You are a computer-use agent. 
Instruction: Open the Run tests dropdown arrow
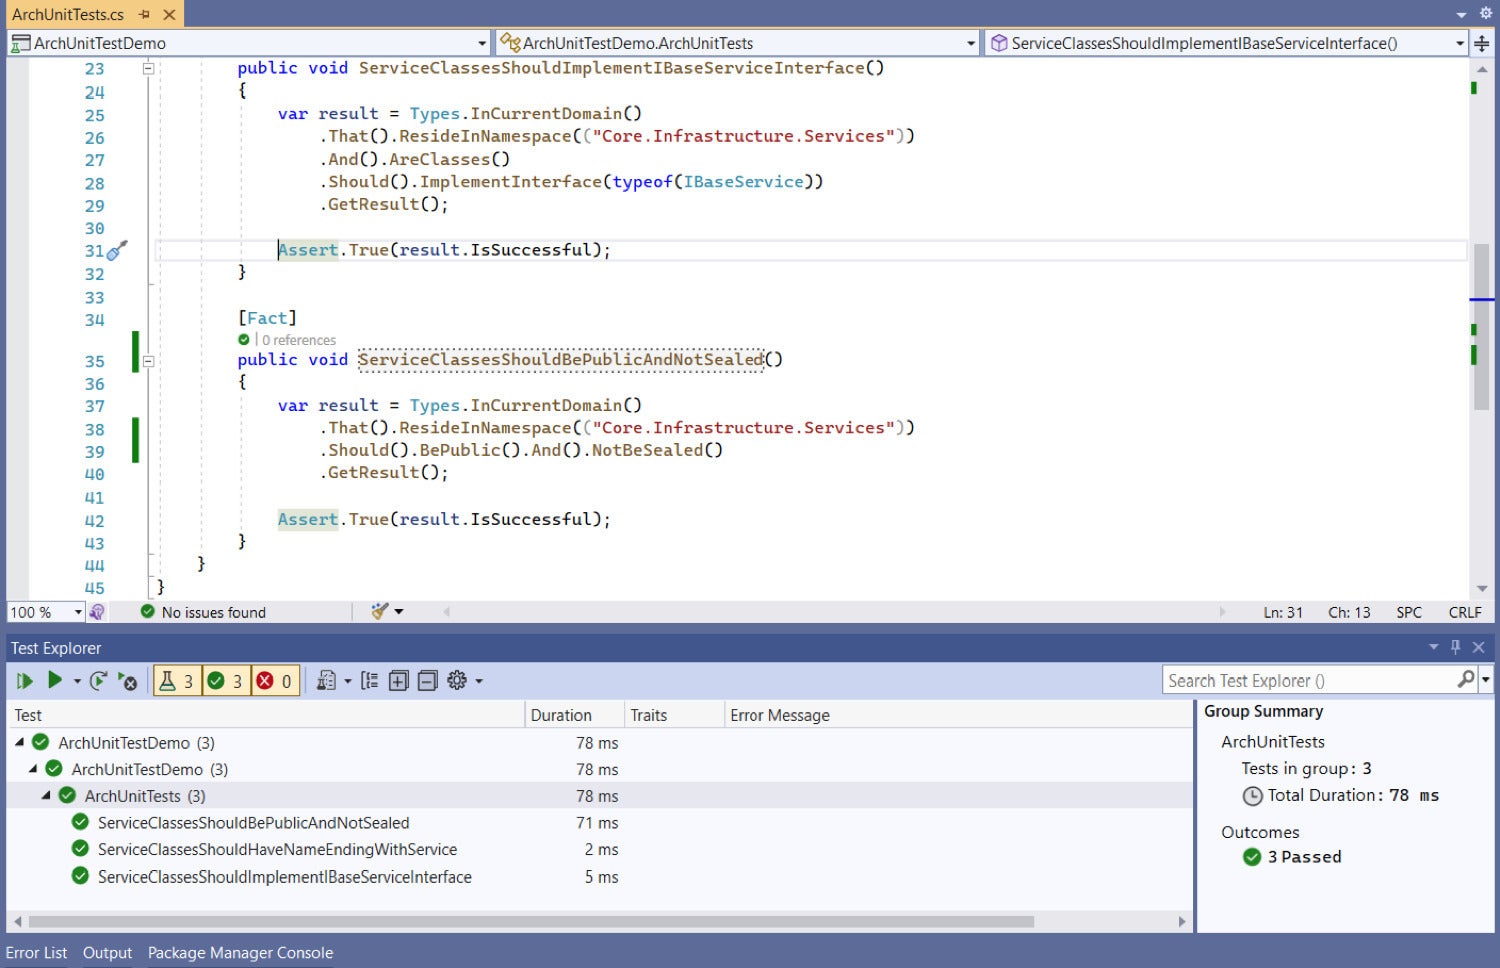point(77,681)
